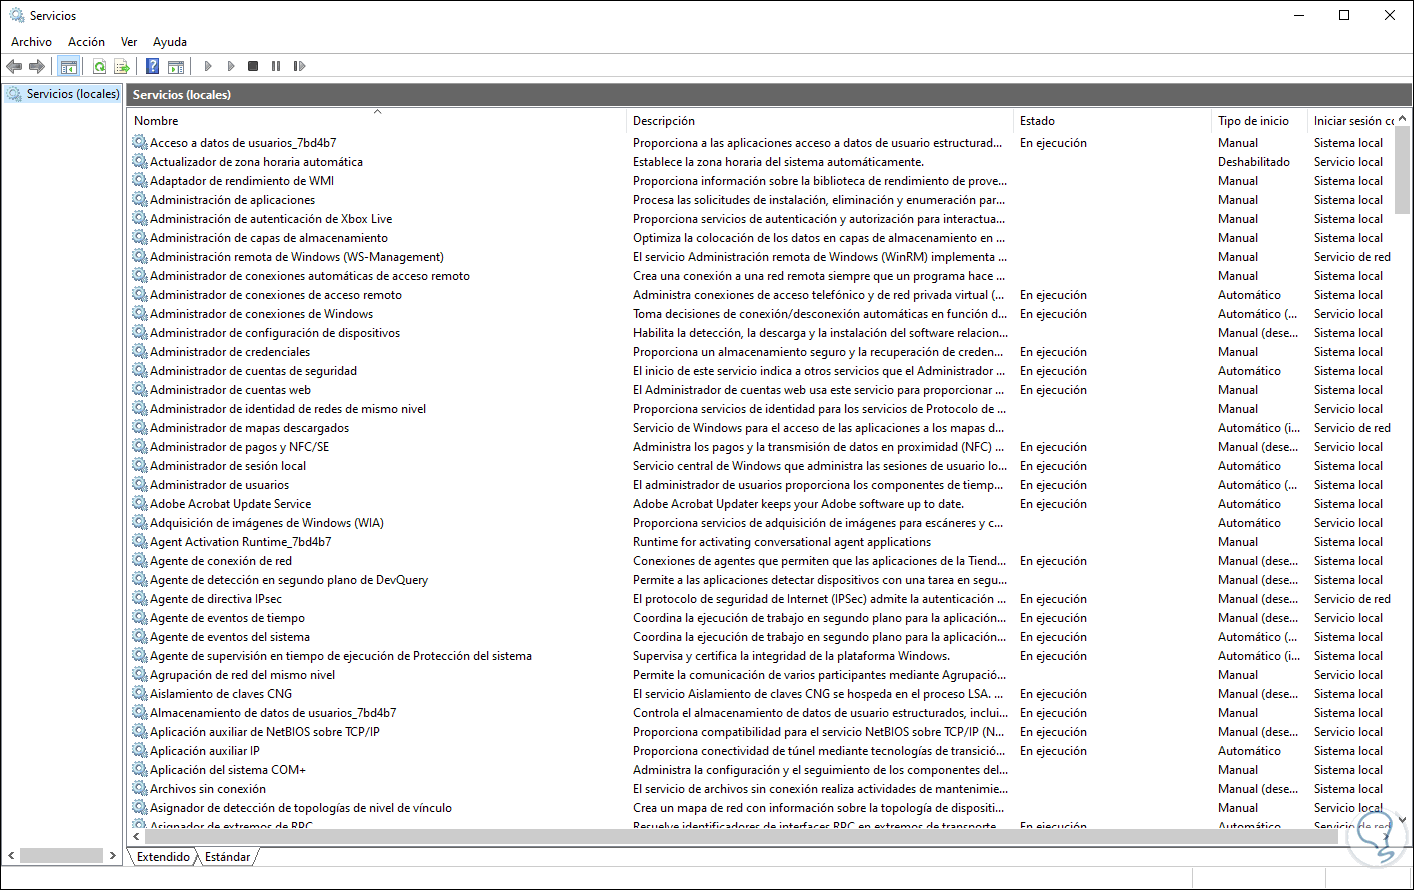Click the vertical scrollbar down arrow
This screenshot has width=1414, height=890.
1403,820
